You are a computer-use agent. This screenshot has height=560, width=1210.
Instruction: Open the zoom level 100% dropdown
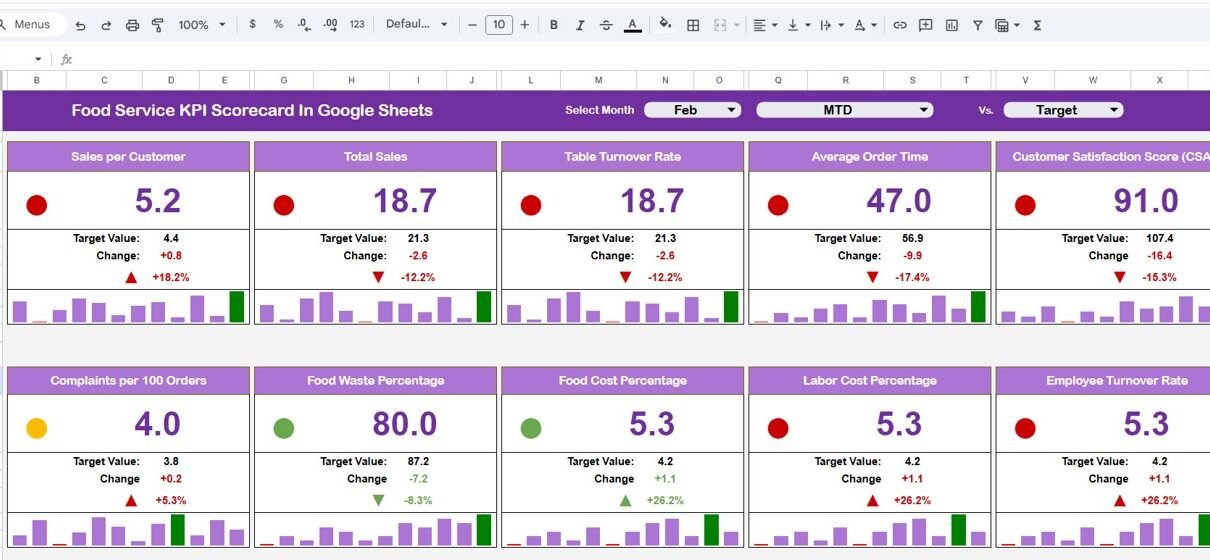click(202, 25)
